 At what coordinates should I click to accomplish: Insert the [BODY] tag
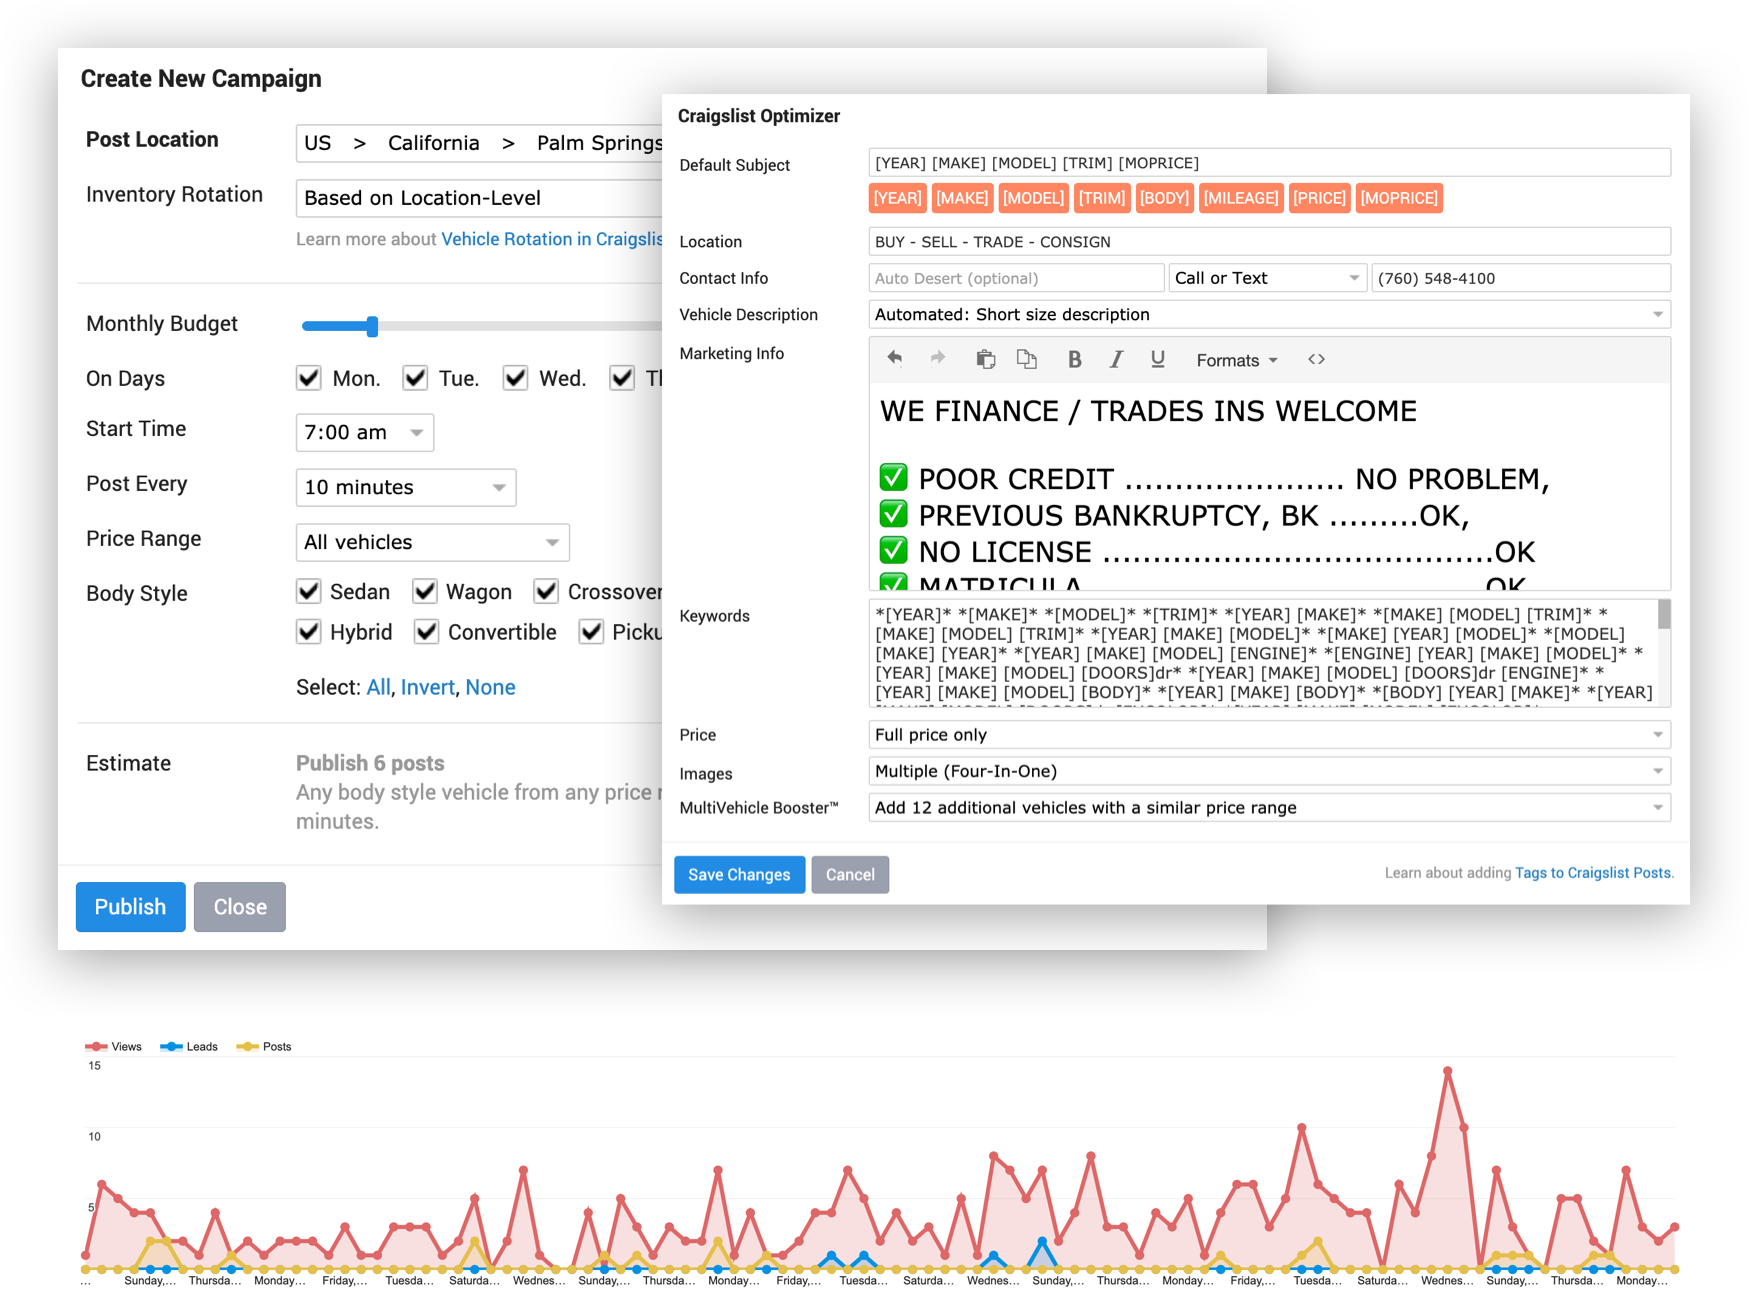[1165, 198]
